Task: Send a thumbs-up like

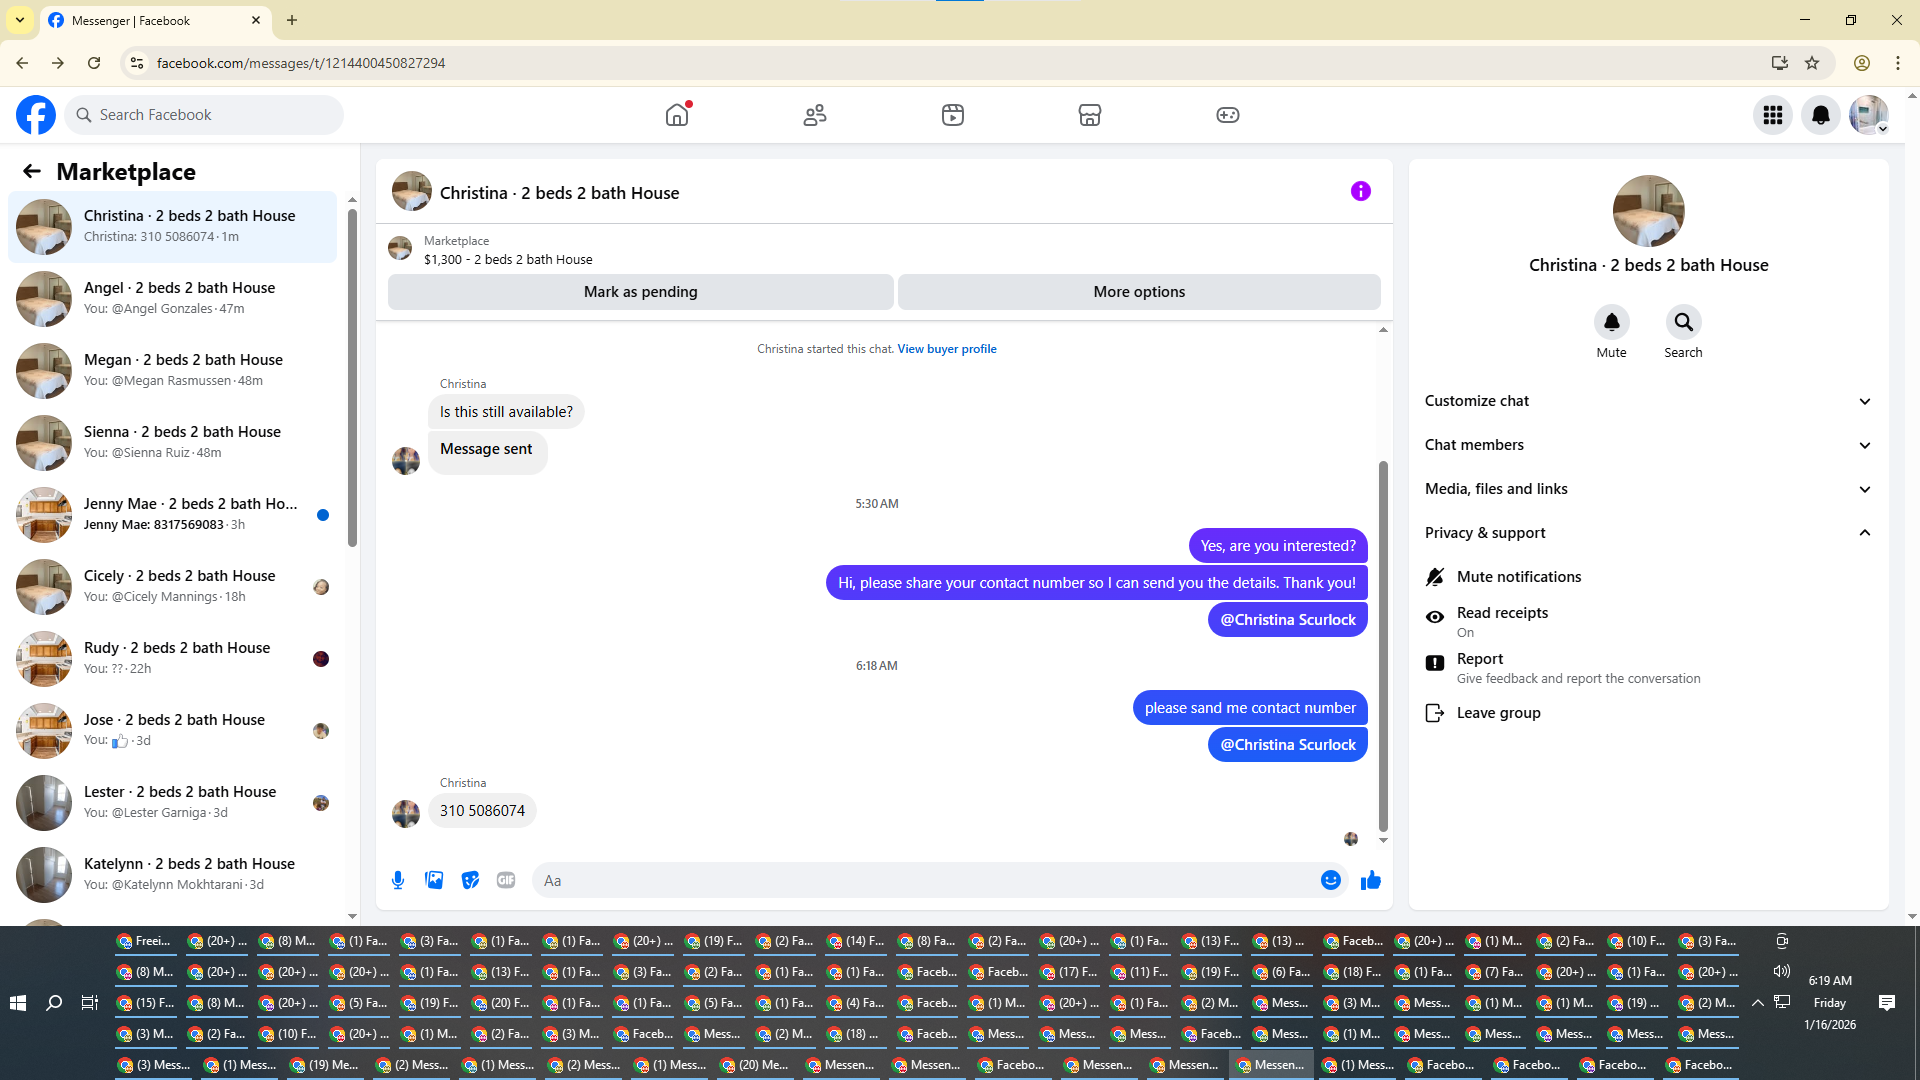Action: coord(1370,880)
